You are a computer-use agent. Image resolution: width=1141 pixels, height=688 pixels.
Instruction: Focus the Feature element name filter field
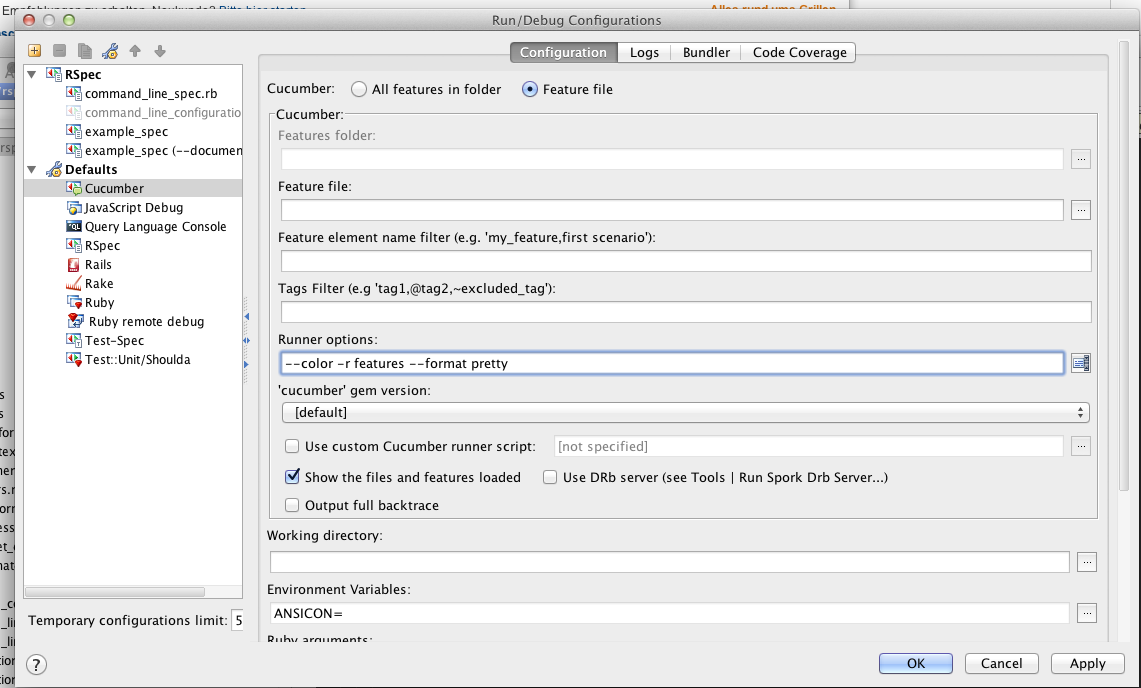click(x=686, y=261)
